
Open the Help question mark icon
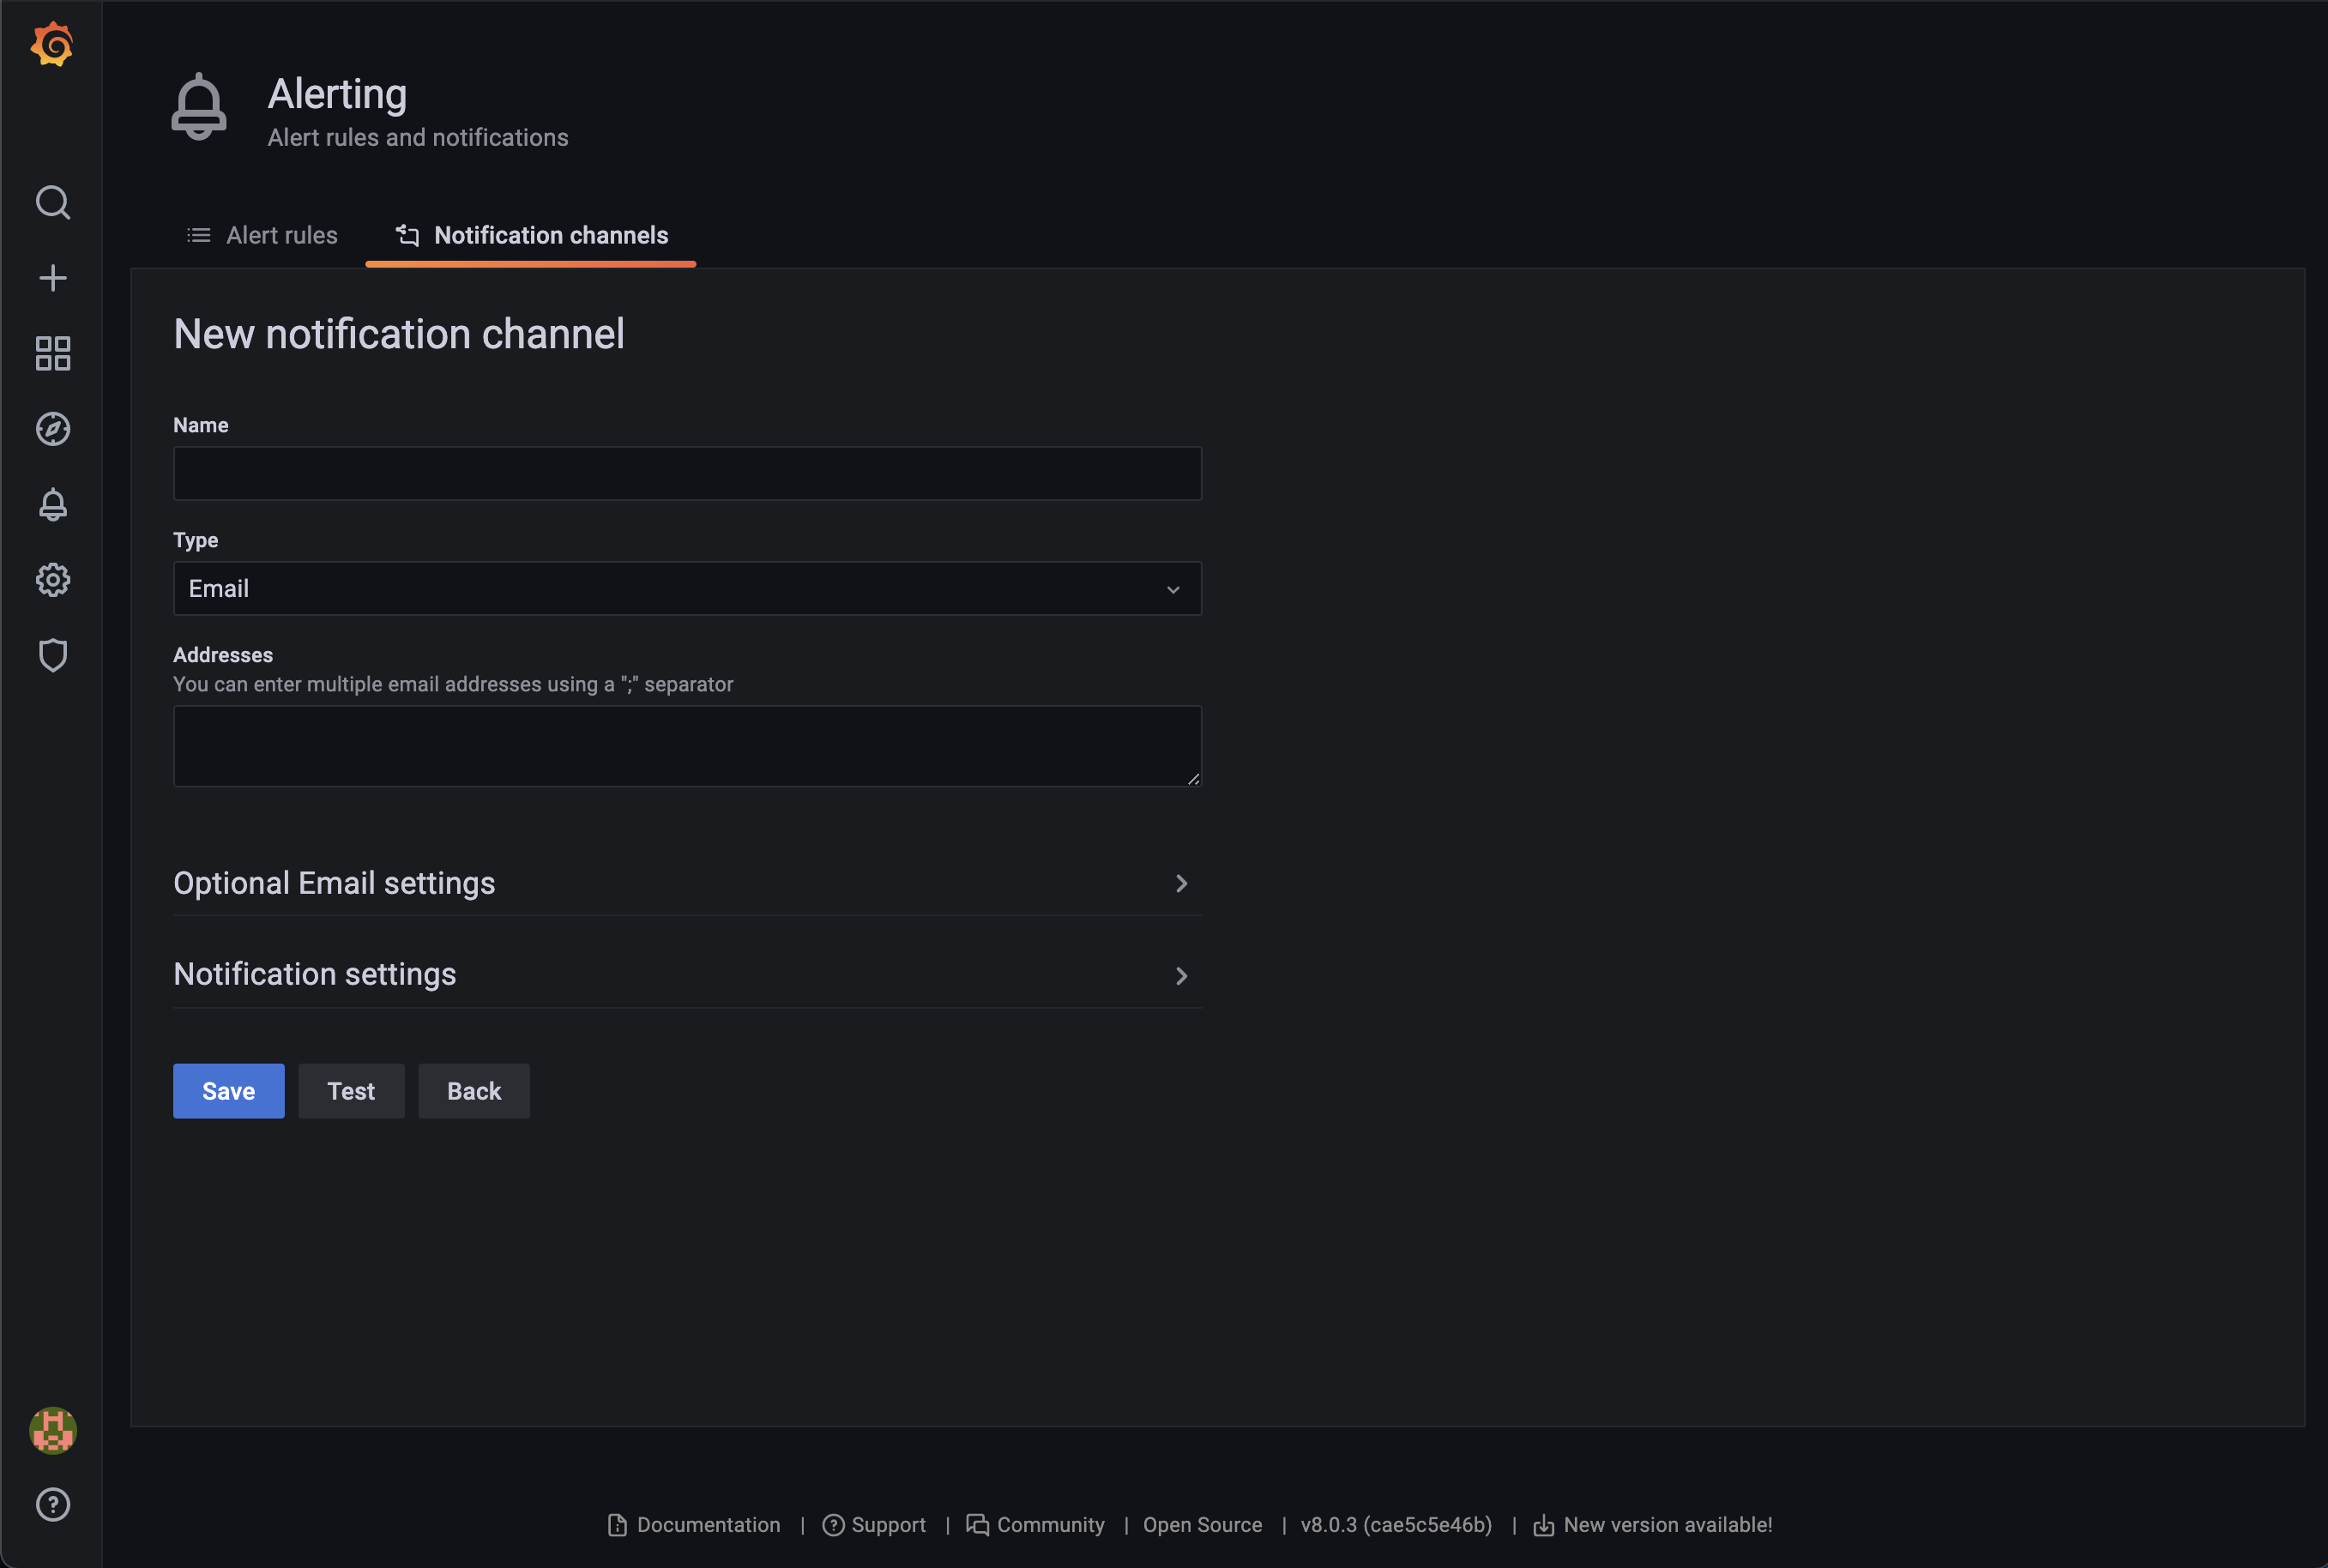point(52,1504)
